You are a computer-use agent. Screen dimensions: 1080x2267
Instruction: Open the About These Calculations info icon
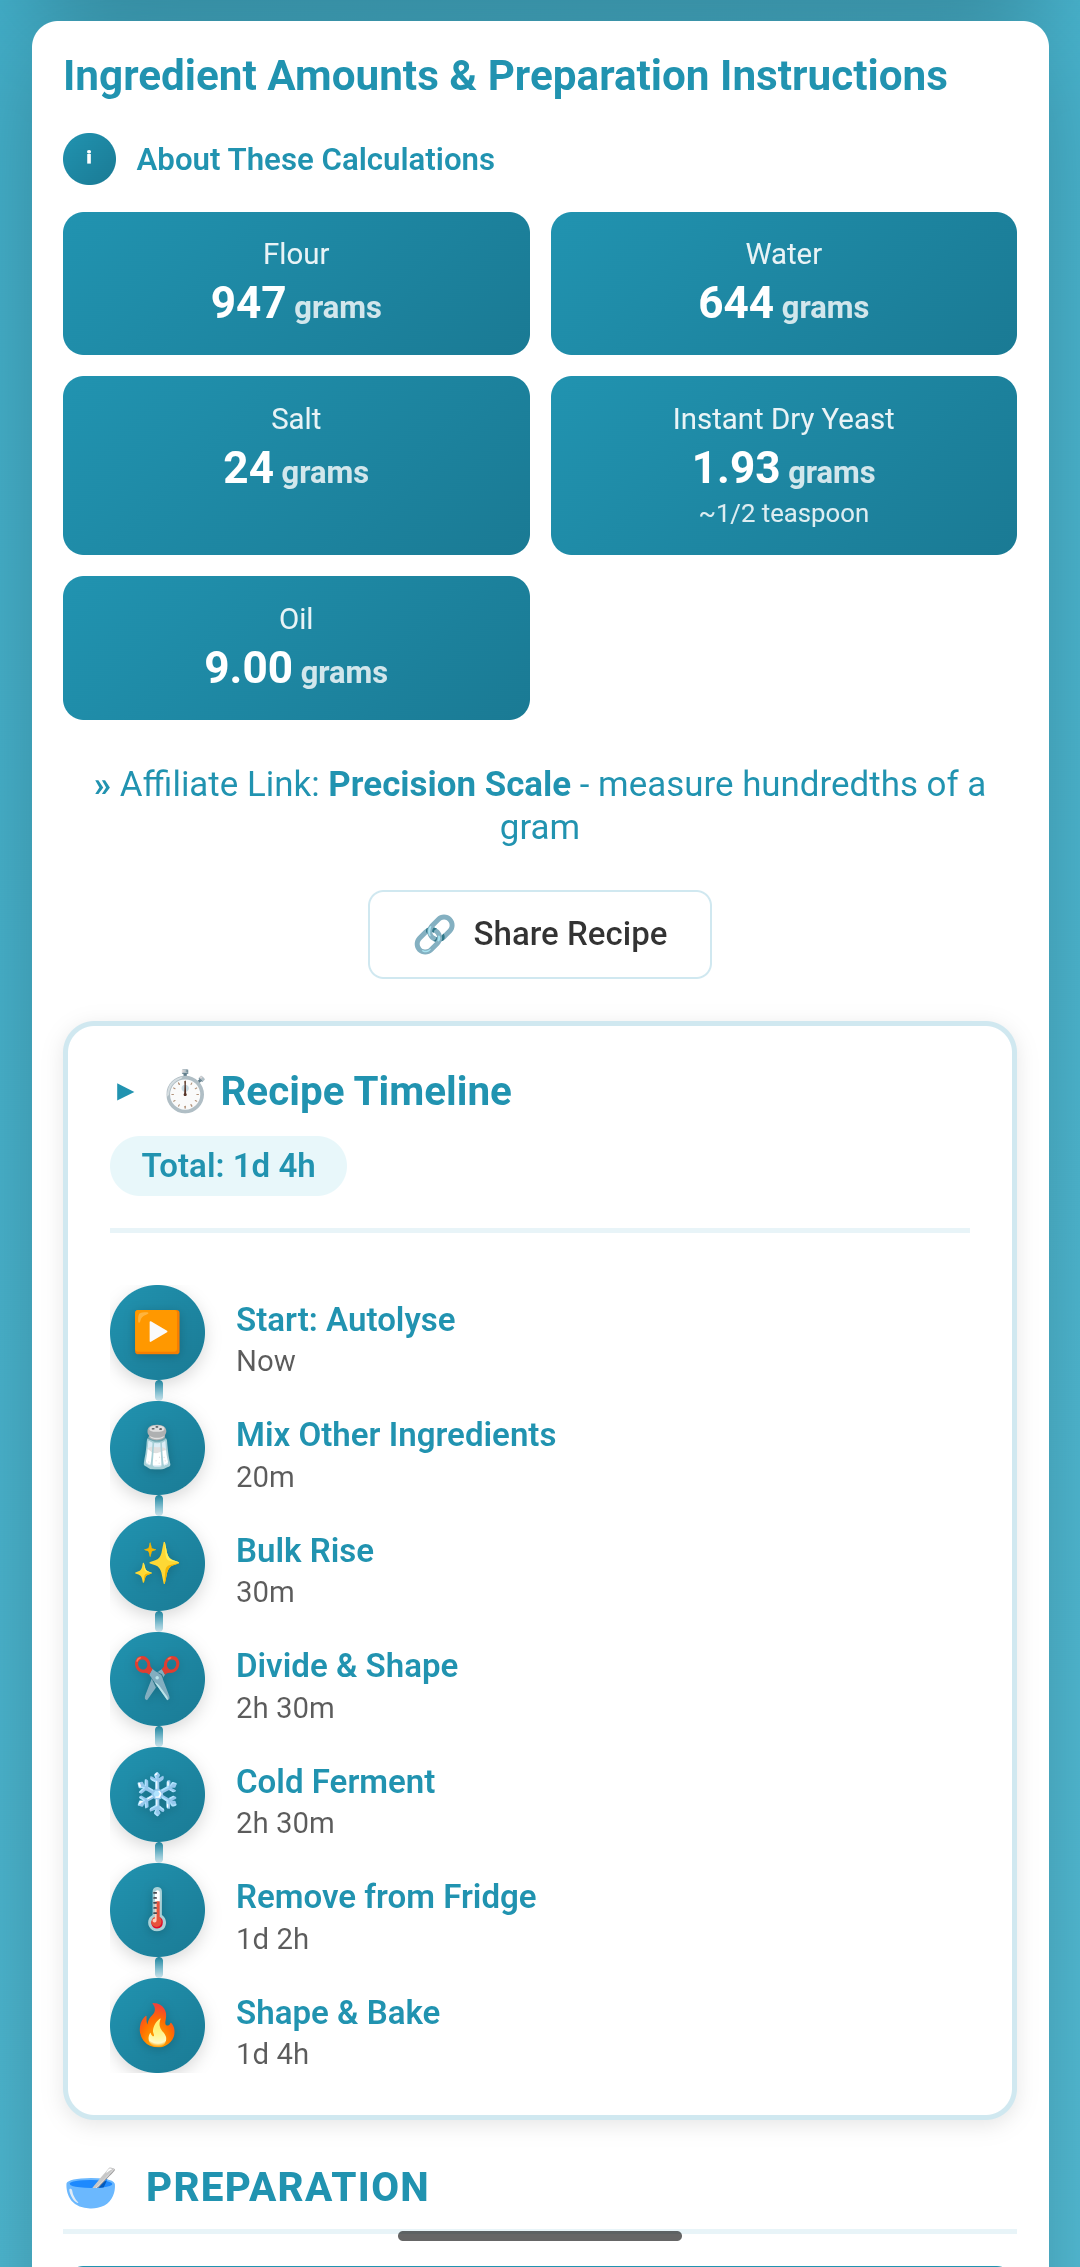tap(89, 158)
